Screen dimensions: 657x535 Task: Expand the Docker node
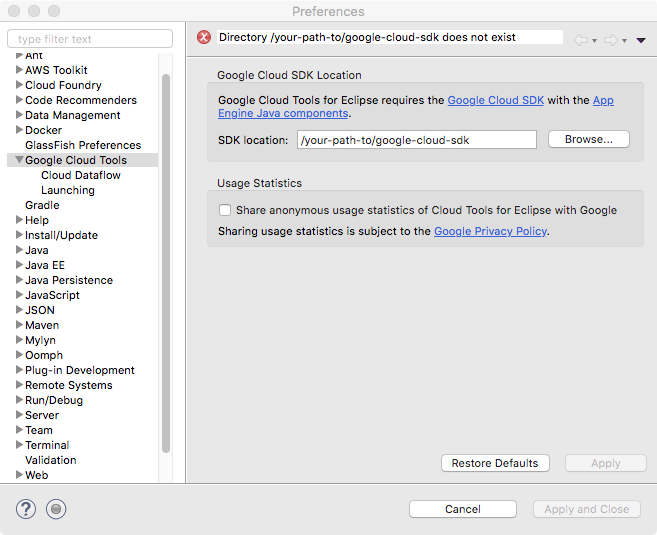(x=19, y=130)
